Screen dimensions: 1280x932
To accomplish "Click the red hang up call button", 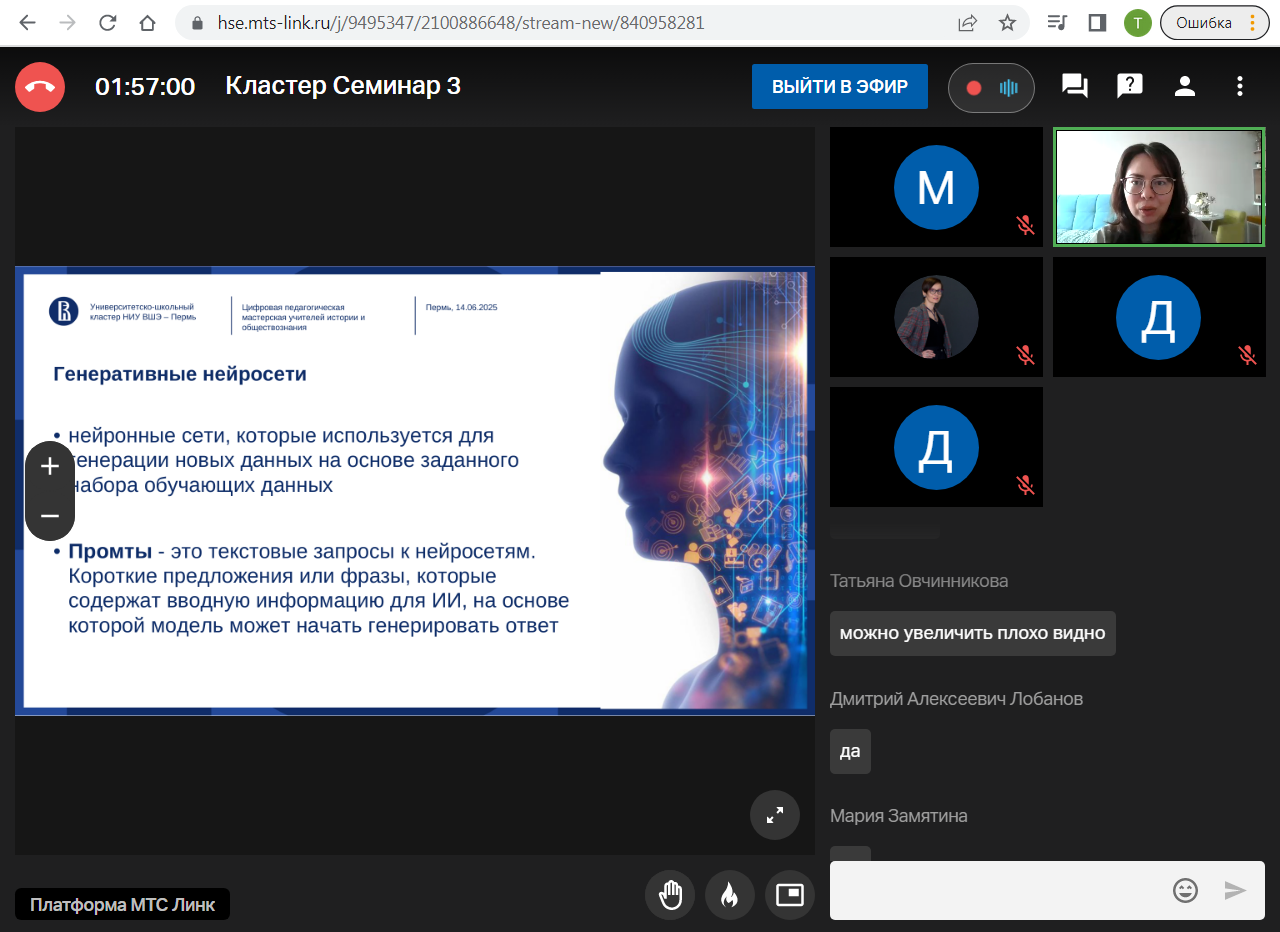I will [x=40, y=87].
